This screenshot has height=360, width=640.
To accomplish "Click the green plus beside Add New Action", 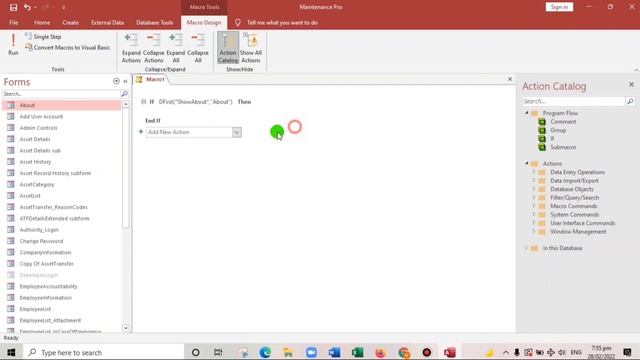I will (141, 132).
